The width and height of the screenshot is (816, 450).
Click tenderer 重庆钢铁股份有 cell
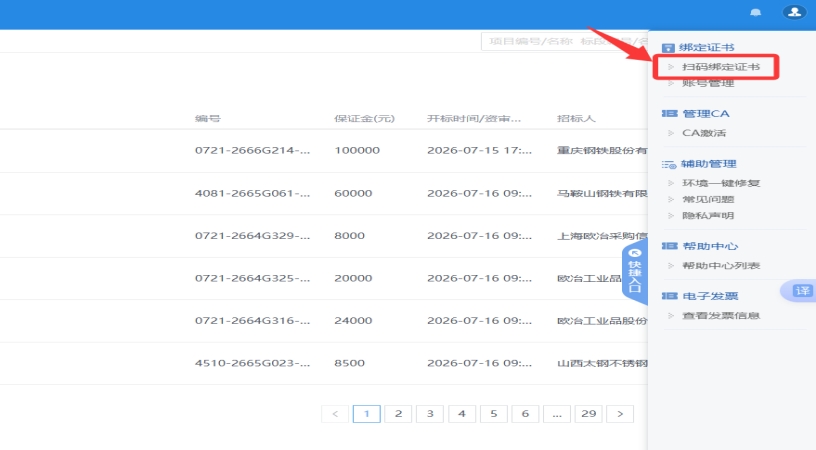click(x=602, y=150)
